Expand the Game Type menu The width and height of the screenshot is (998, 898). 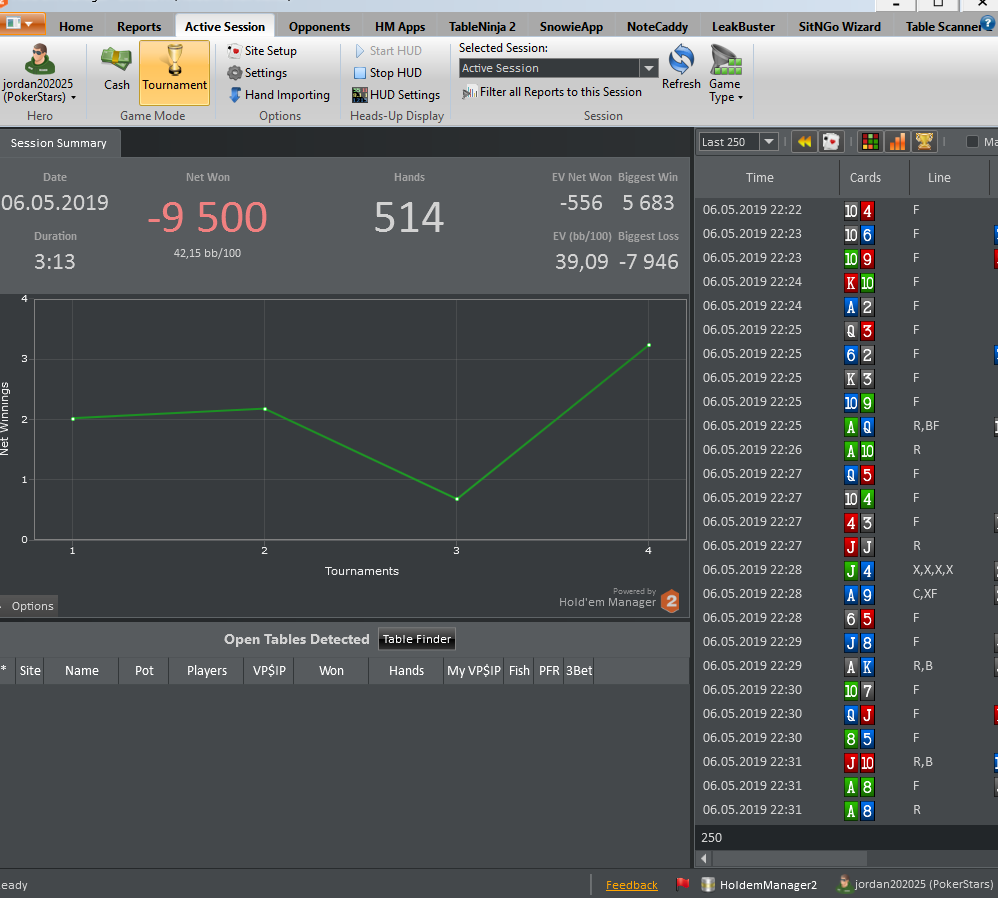tap(726, 74)
